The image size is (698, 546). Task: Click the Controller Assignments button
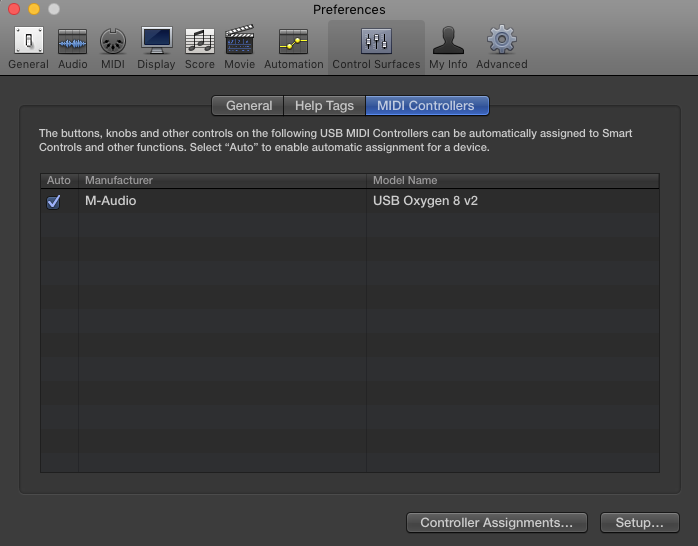(497, 522)
